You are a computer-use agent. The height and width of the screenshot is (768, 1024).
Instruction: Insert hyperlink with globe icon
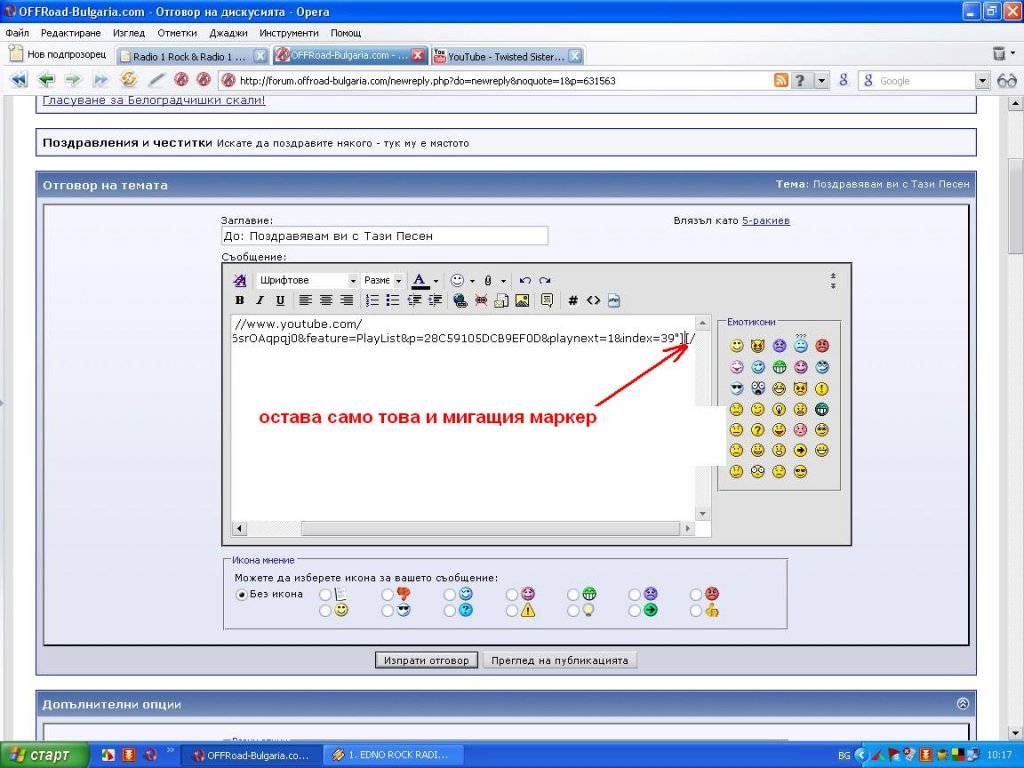pyautogui.click(x=460, y=300)
